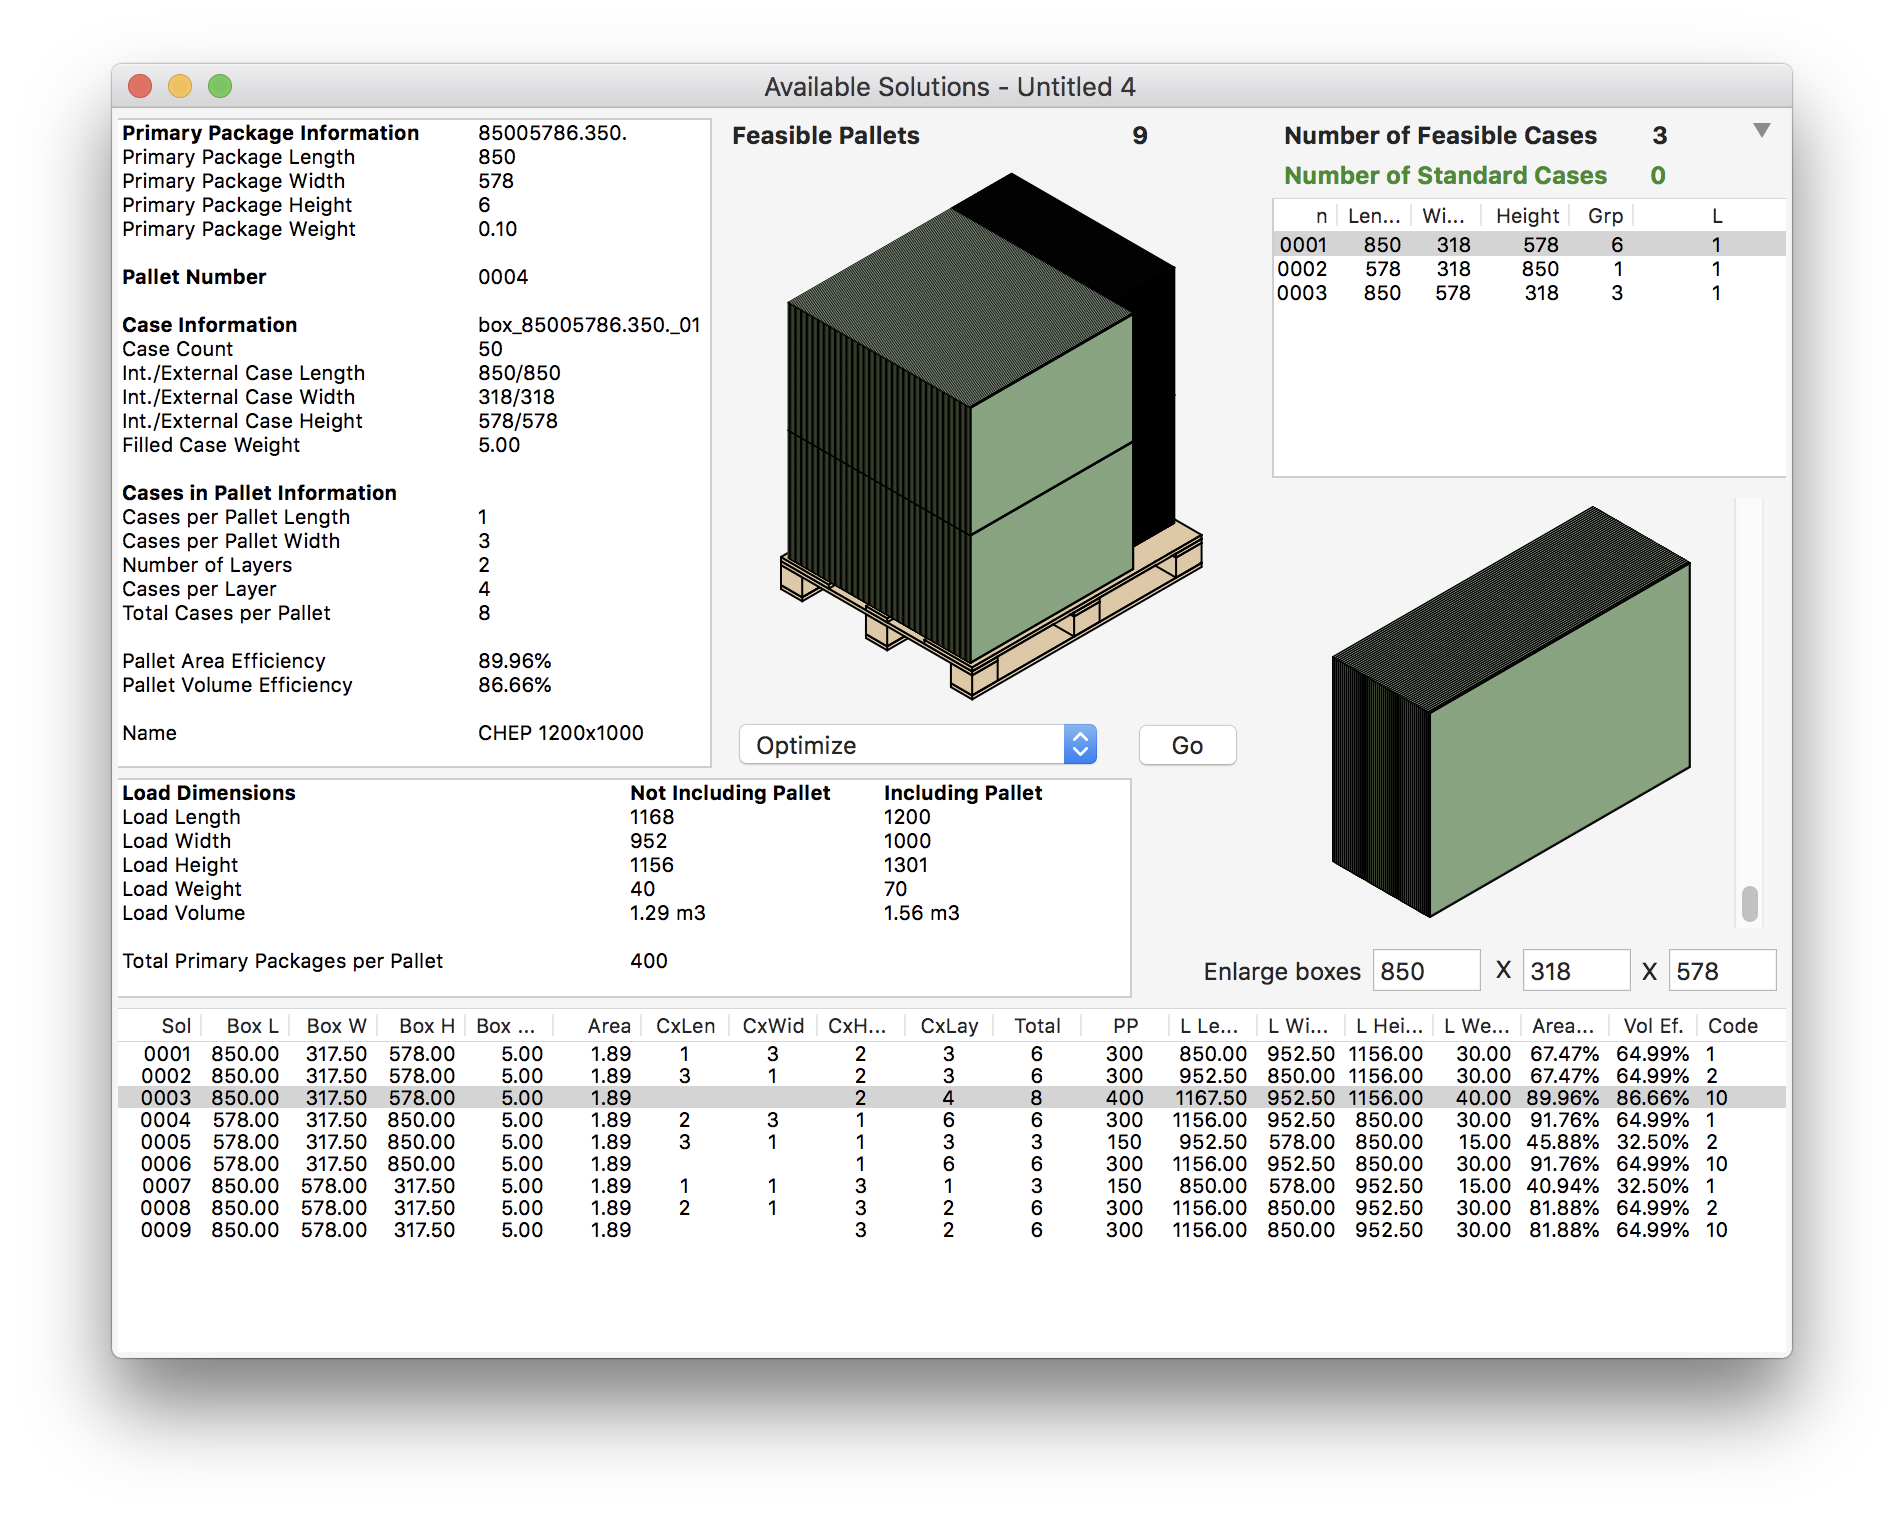
Task: Click the Pallet Volume Efficiency value 86.66%
Action: pyautogui.click(x=514, y=685)
